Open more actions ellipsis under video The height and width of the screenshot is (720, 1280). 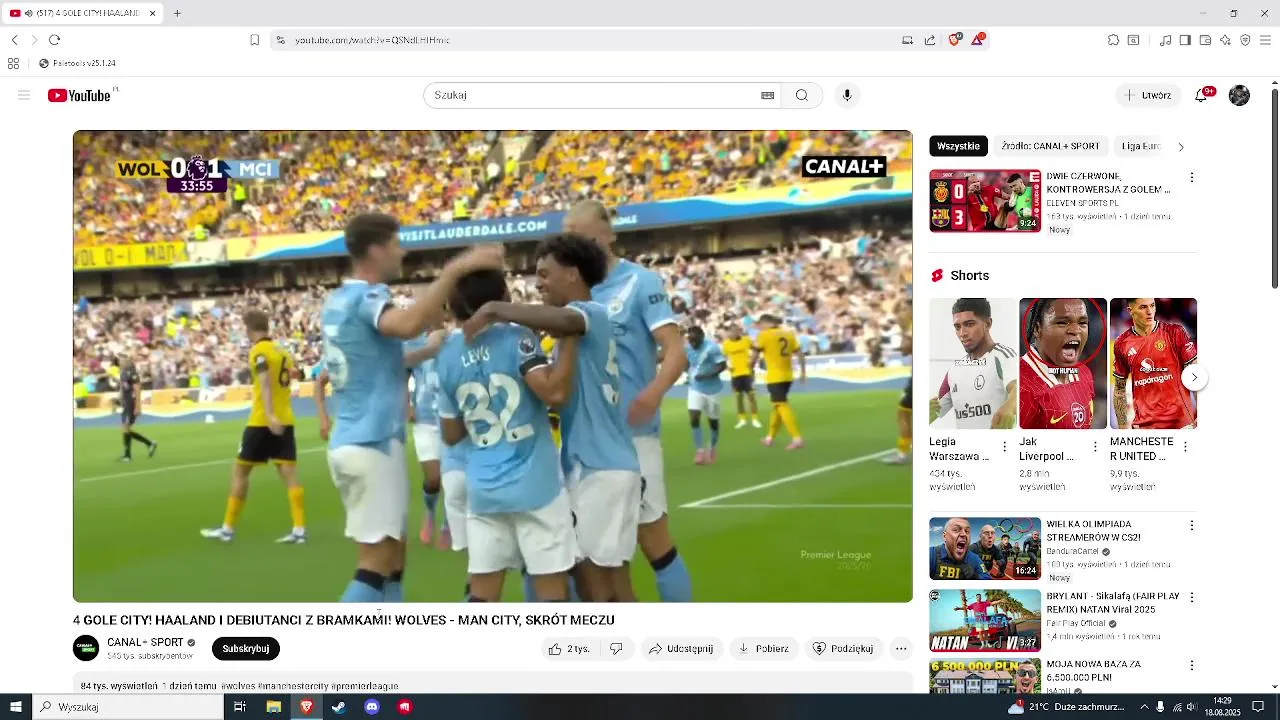(x=901, y=648)
